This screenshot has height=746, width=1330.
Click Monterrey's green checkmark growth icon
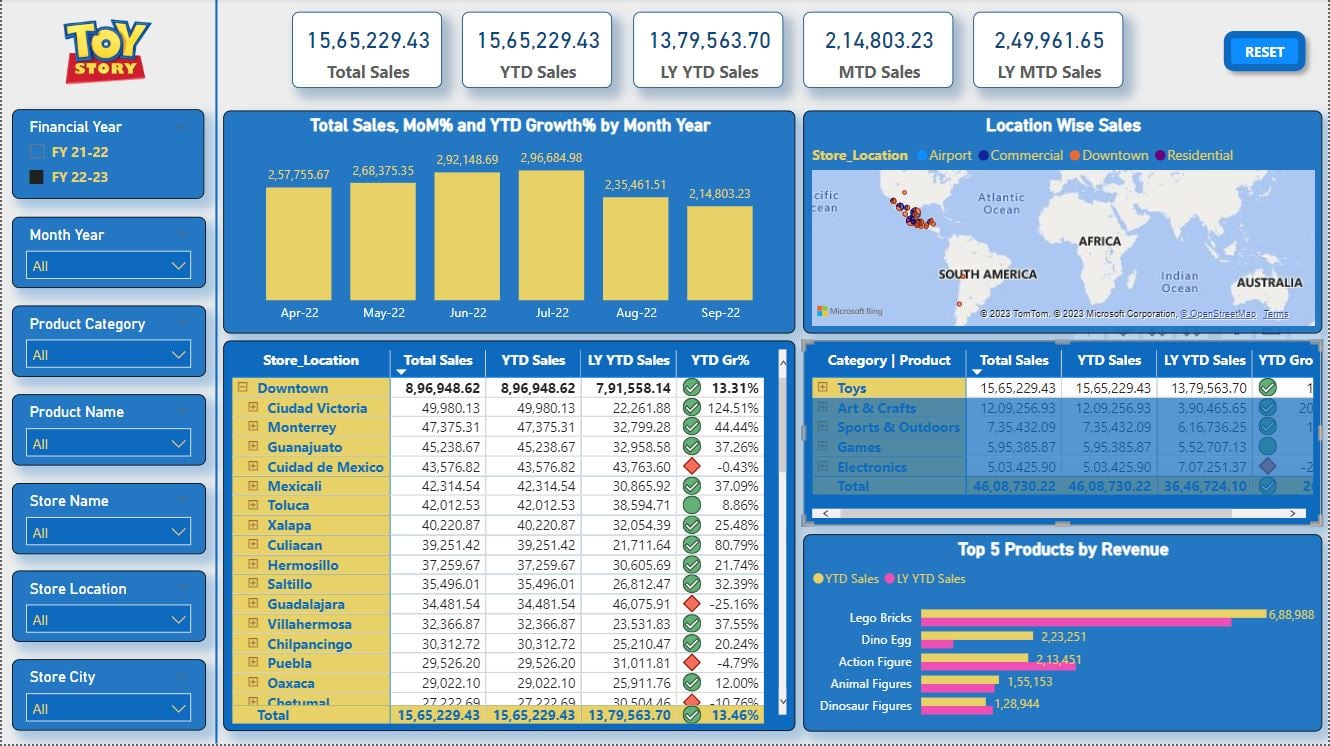[691, 427]
